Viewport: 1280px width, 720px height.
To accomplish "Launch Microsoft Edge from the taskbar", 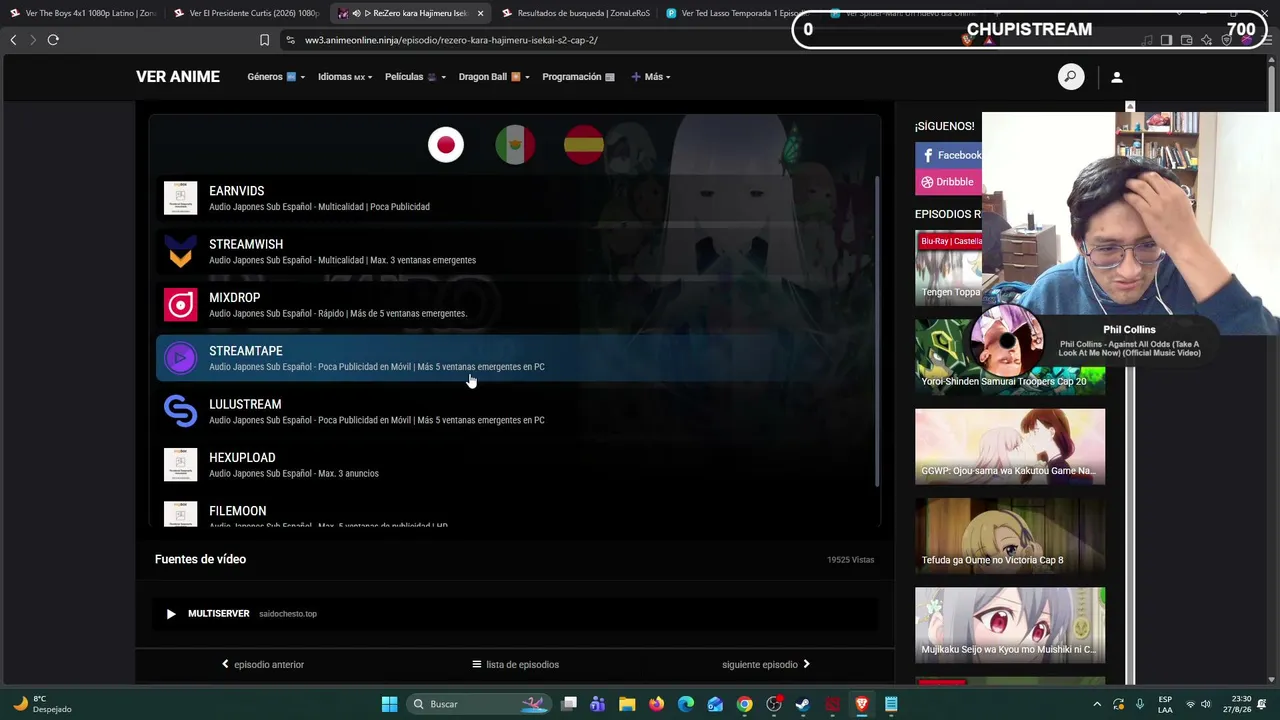I will pyautogui.click(x=686, y=704).
